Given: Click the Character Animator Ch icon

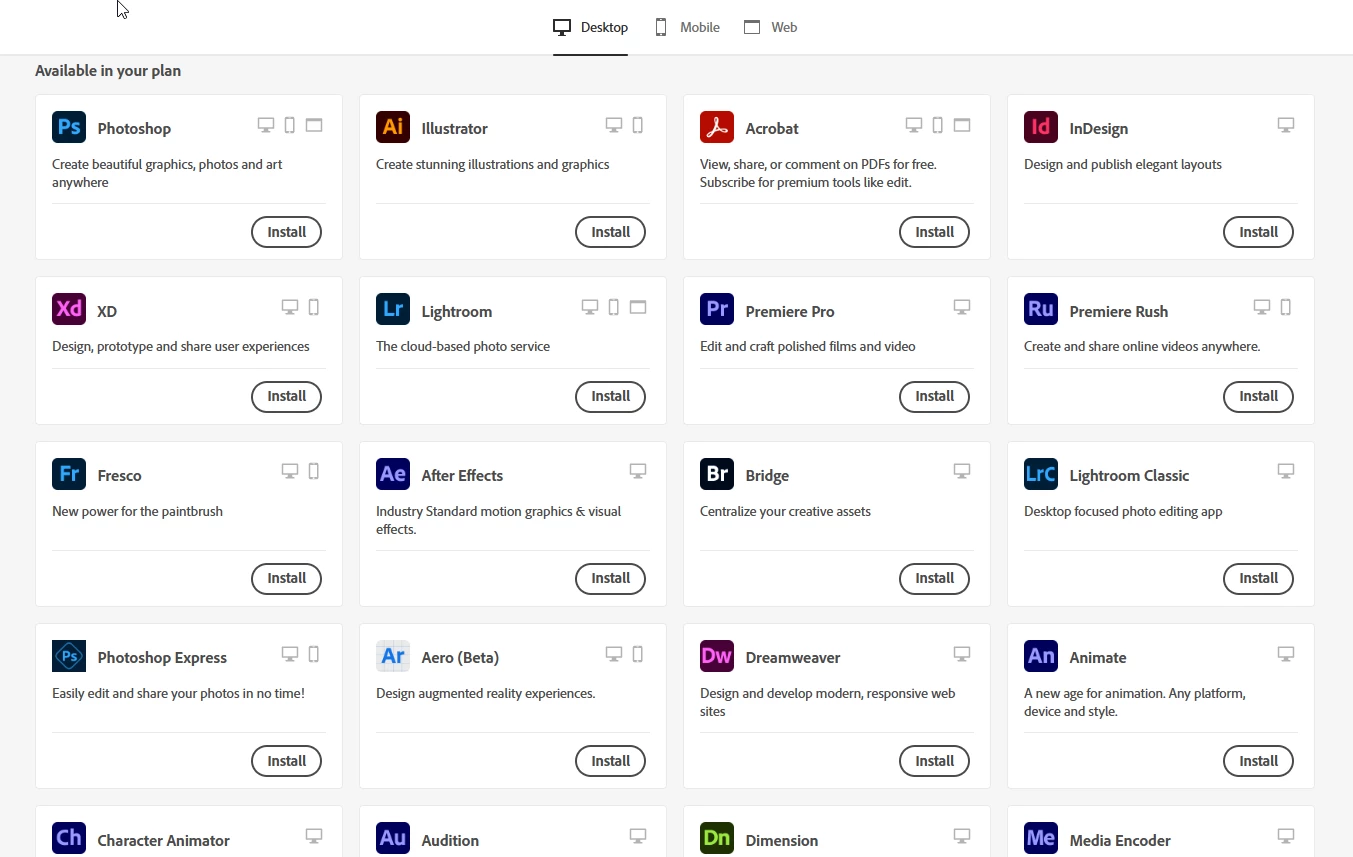Looking at the screenshot, I should pos(69,838).
